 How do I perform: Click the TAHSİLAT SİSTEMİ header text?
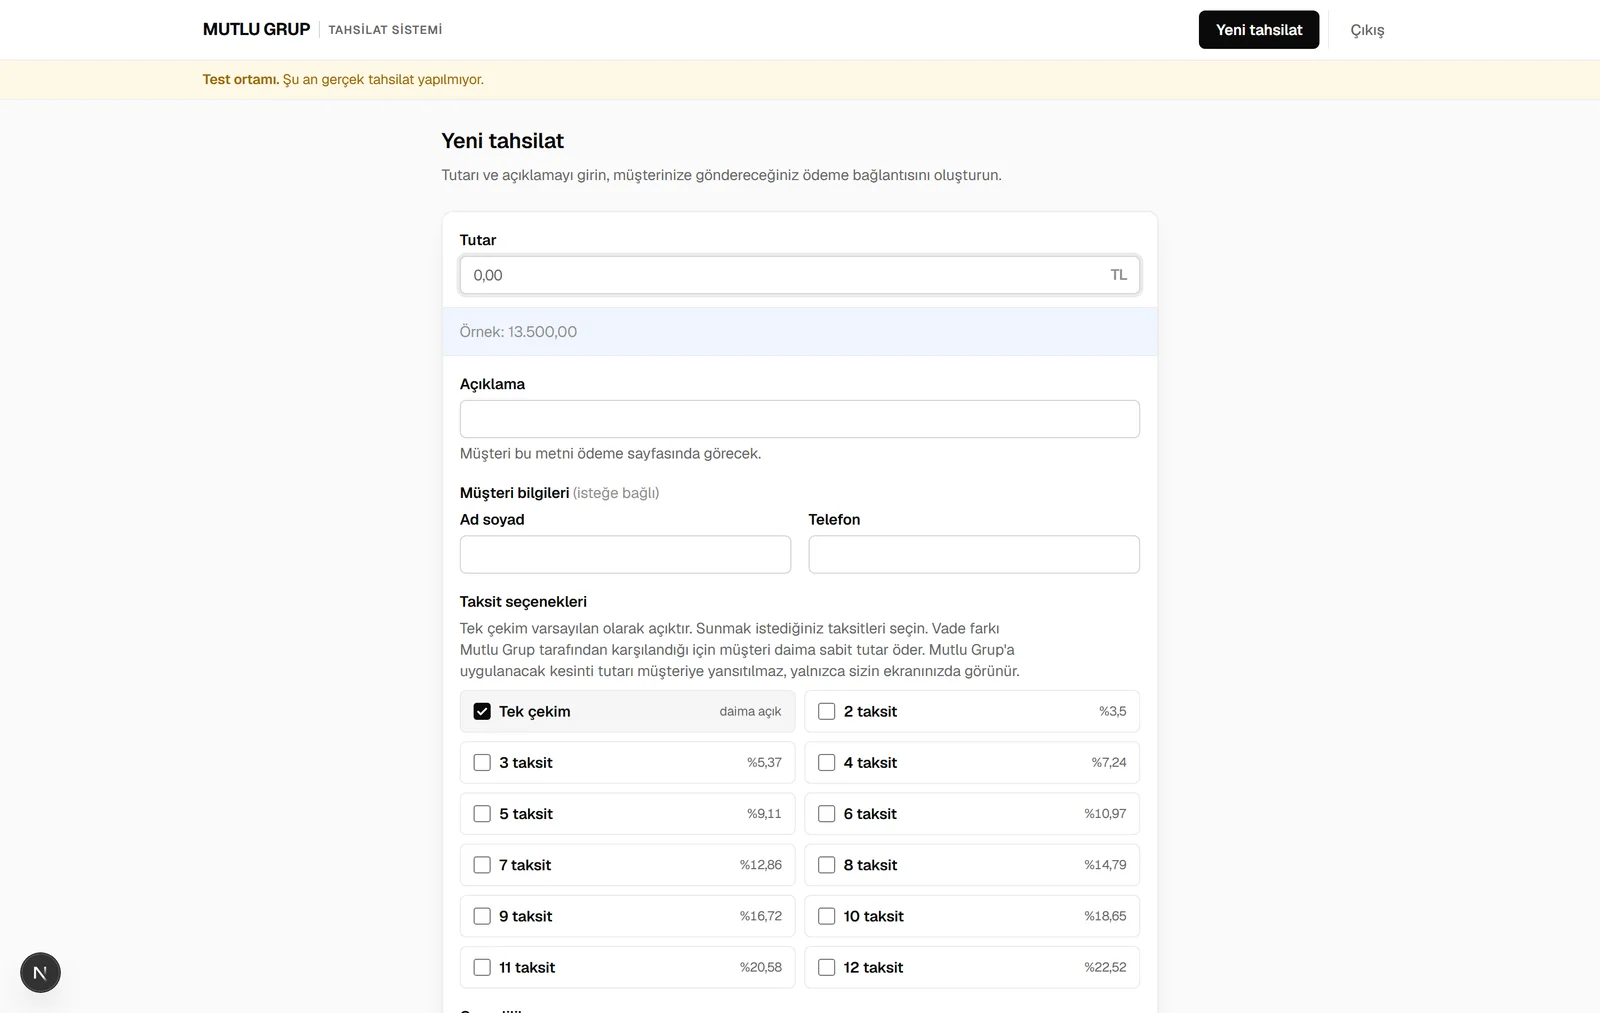385,30
